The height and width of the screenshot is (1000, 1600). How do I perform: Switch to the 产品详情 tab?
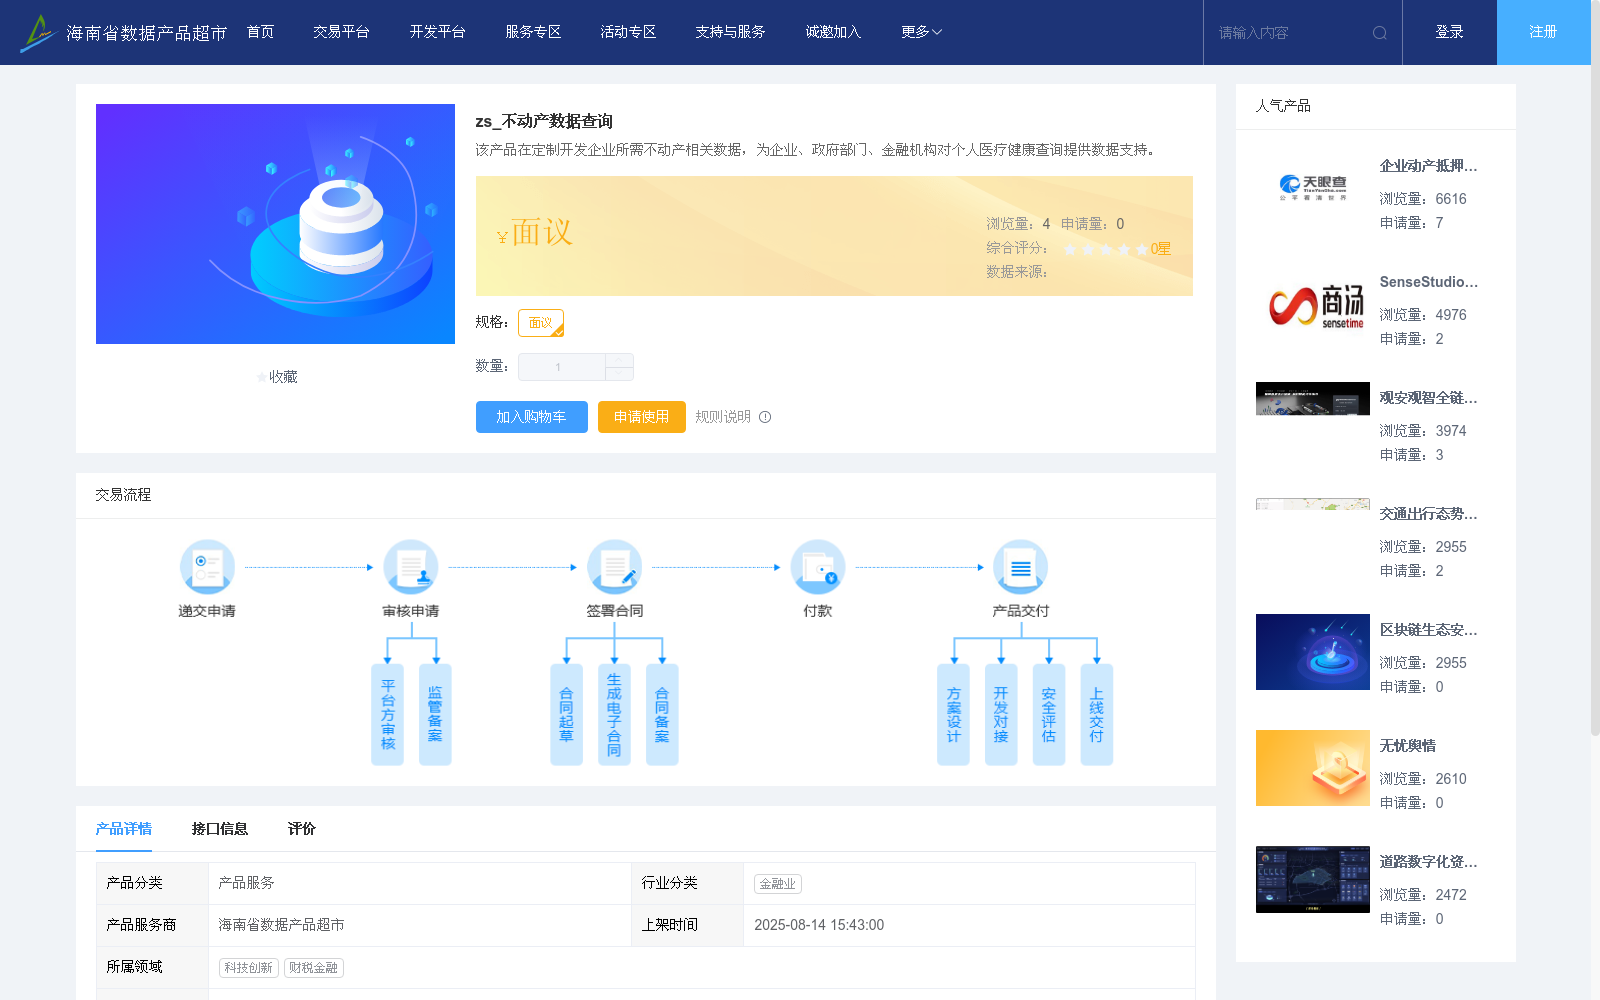tap(124, 829)
